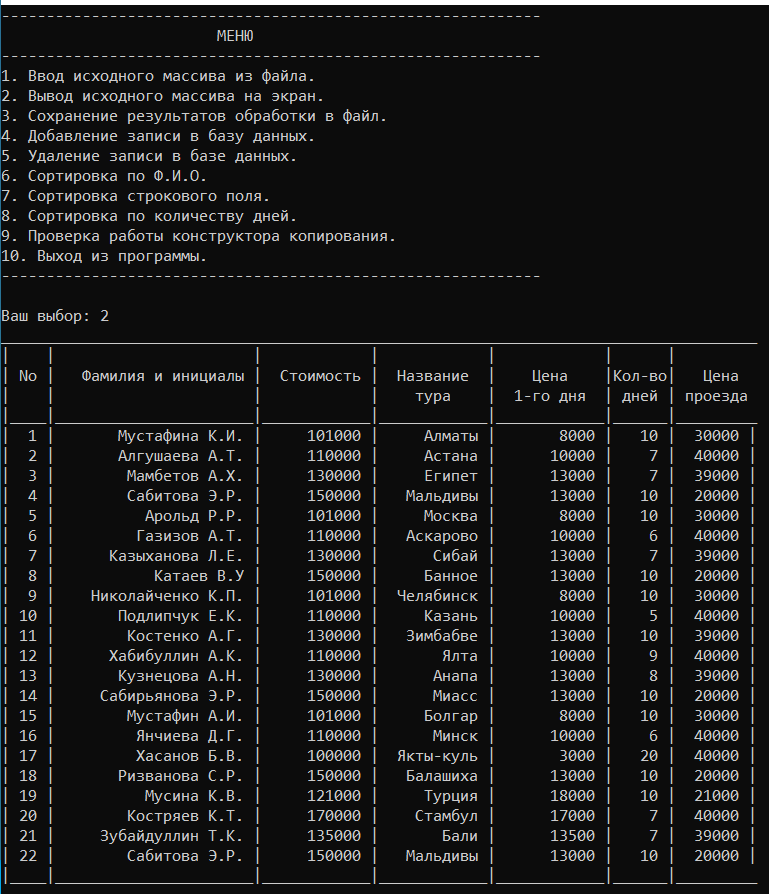
Task: Click name 'Хасанов Б.В.' in row 17
Action: pyautogui.click(x=189, y=755)
